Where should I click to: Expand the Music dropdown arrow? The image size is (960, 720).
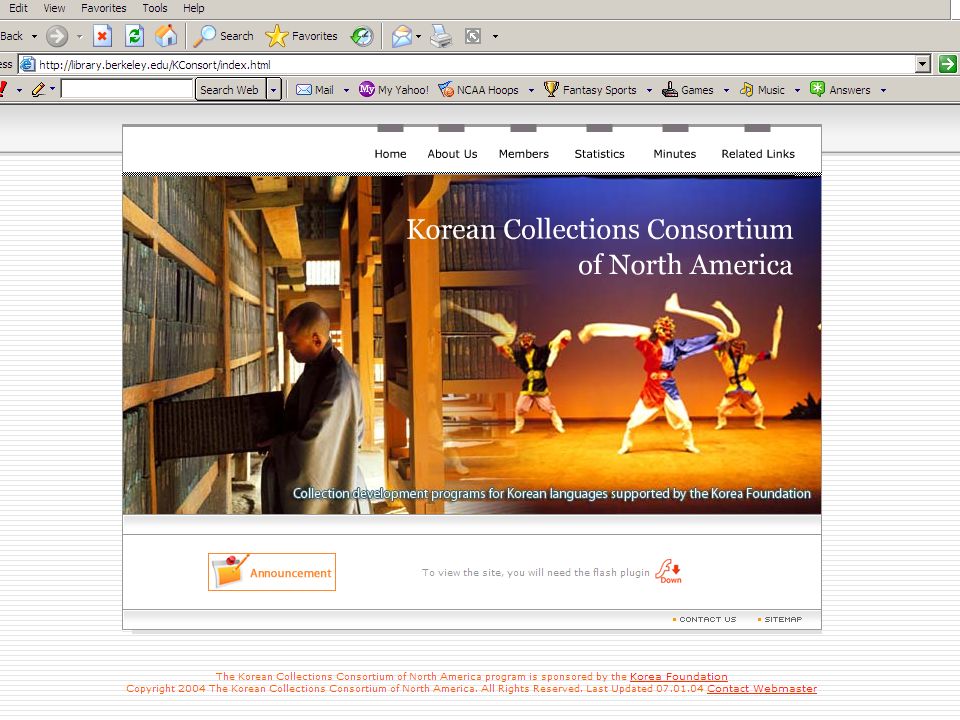point(797,90)
